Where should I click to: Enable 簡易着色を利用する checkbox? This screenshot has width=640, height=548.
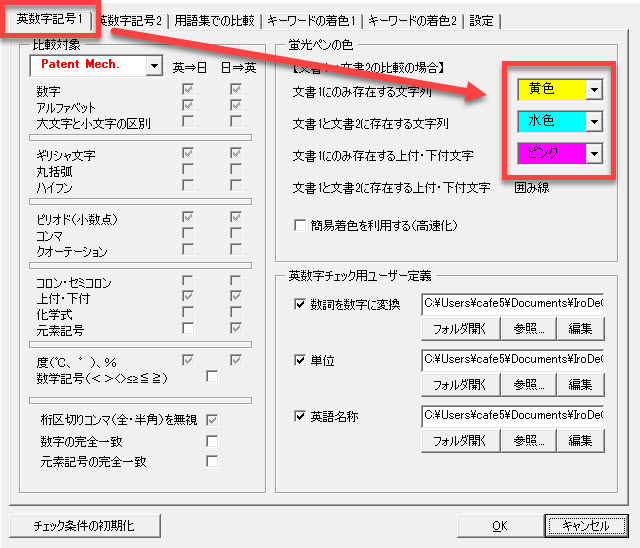pyautogui.click(x=300, y=226)
